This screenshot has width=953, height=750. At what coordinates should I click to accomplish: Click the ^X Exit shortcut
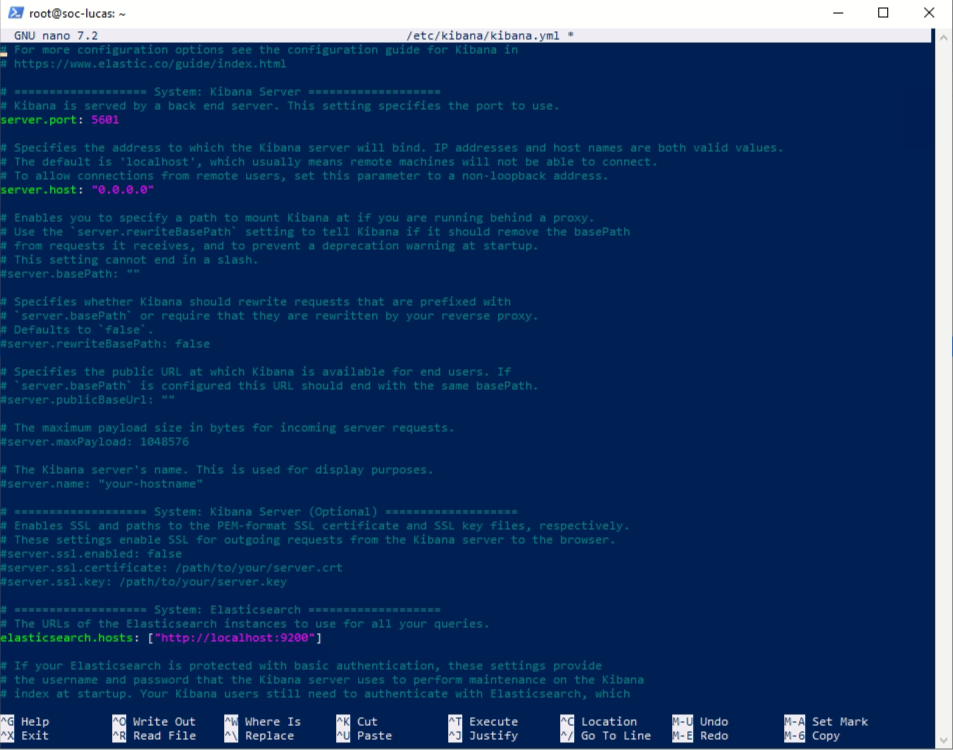(x=25, y=735)
